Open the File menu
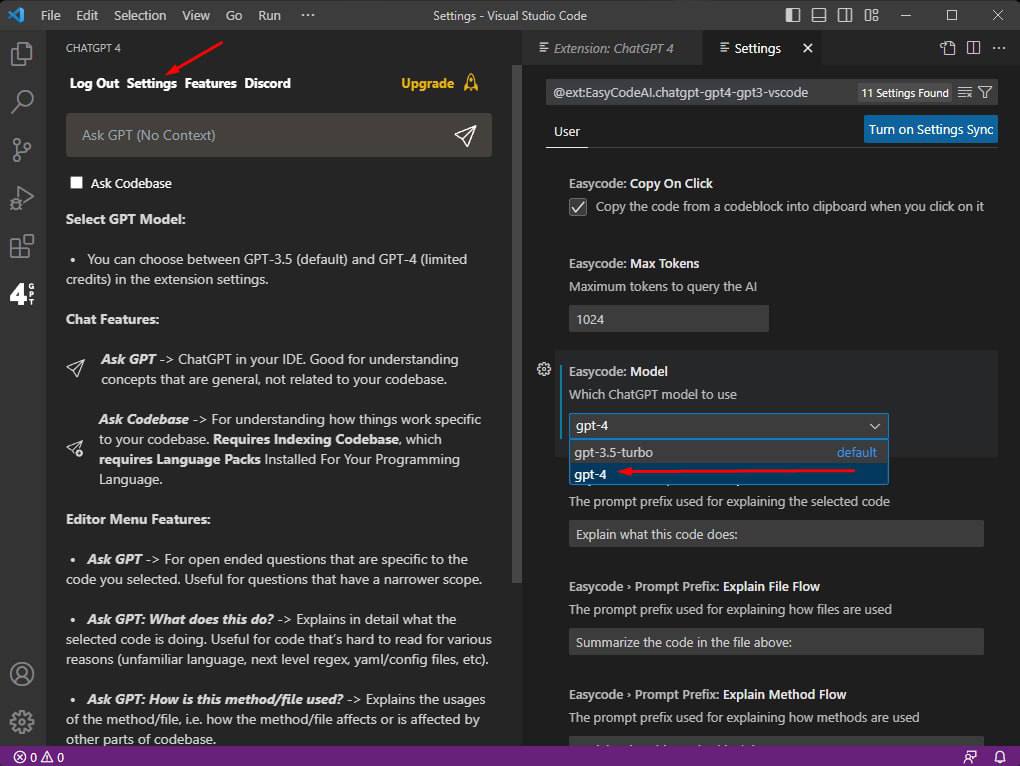 [51, 15]
